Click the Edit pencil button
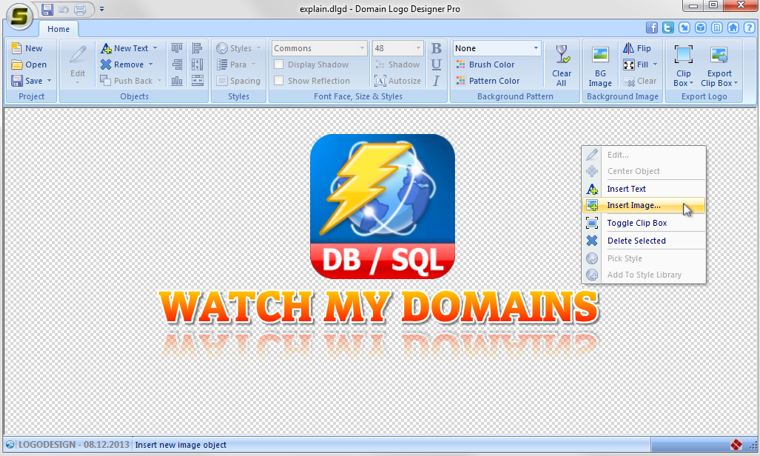This screenshot has height=456, width=760. pos(78,64)
